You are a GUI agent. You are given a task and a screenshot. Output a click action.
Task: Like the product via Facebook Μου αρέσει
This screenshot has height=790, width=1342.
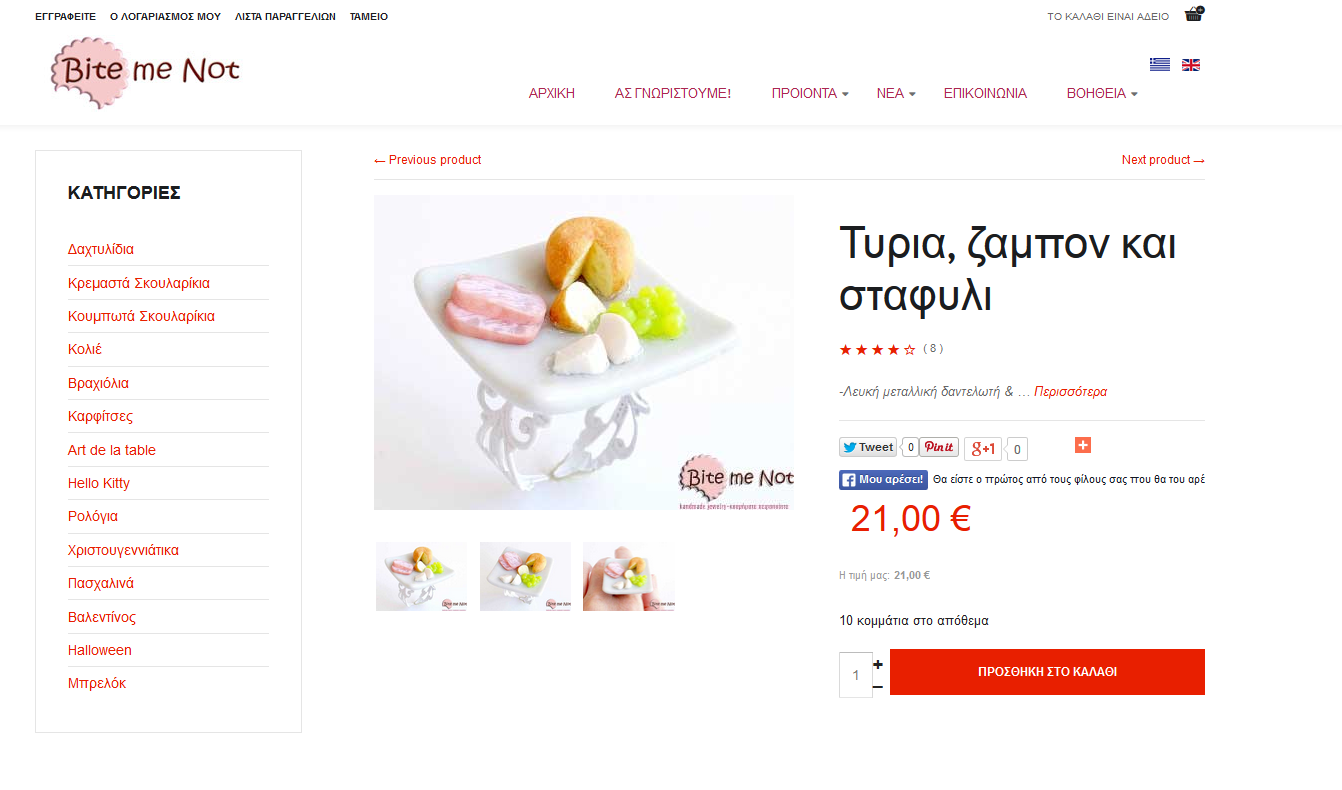click(883, 480)
